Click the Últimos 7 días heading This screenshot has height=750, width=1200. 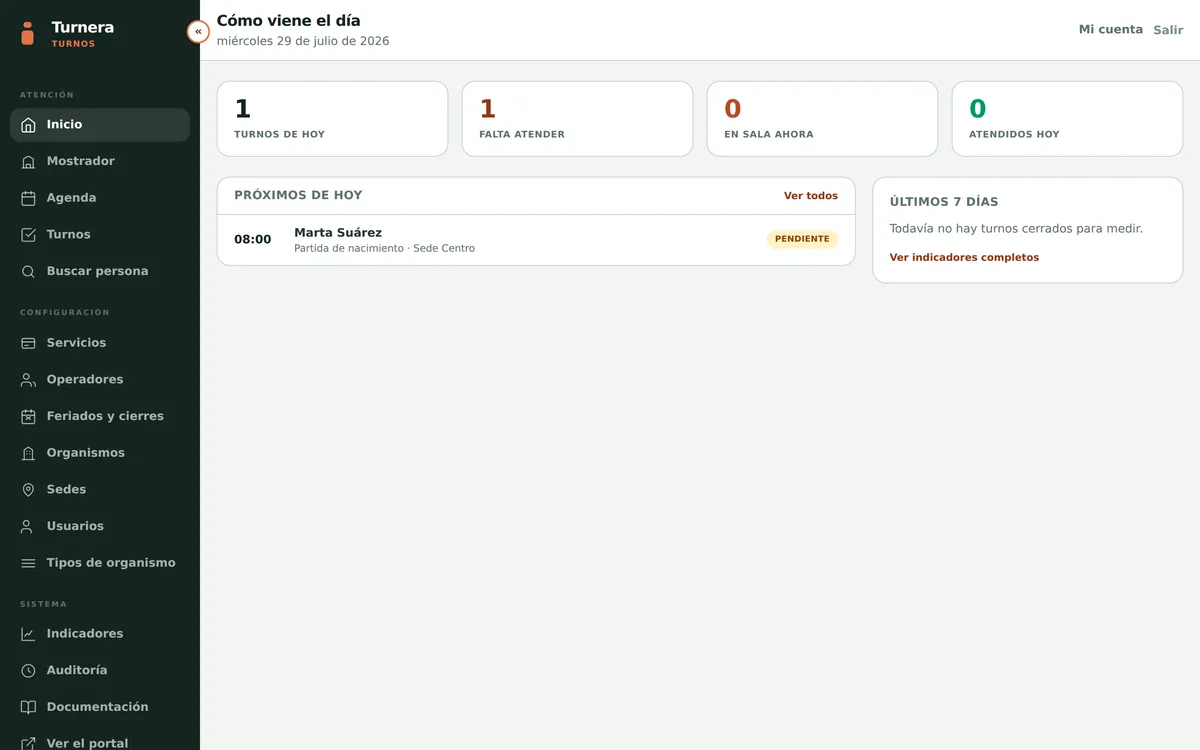pos(944,202)
